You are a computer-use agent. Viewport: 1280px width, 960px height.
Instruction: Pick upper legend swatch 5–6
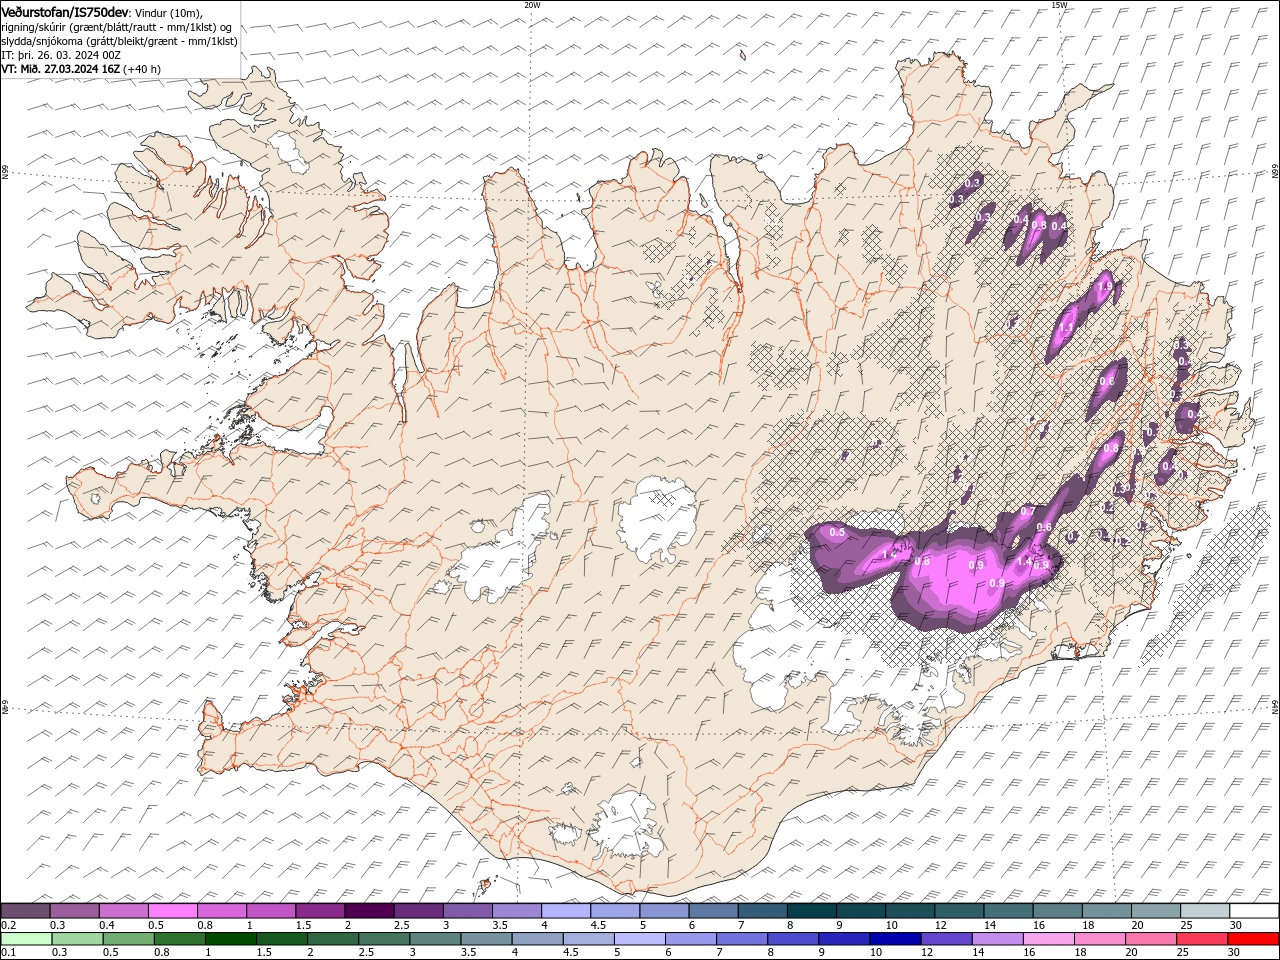(x=664, y=911)
